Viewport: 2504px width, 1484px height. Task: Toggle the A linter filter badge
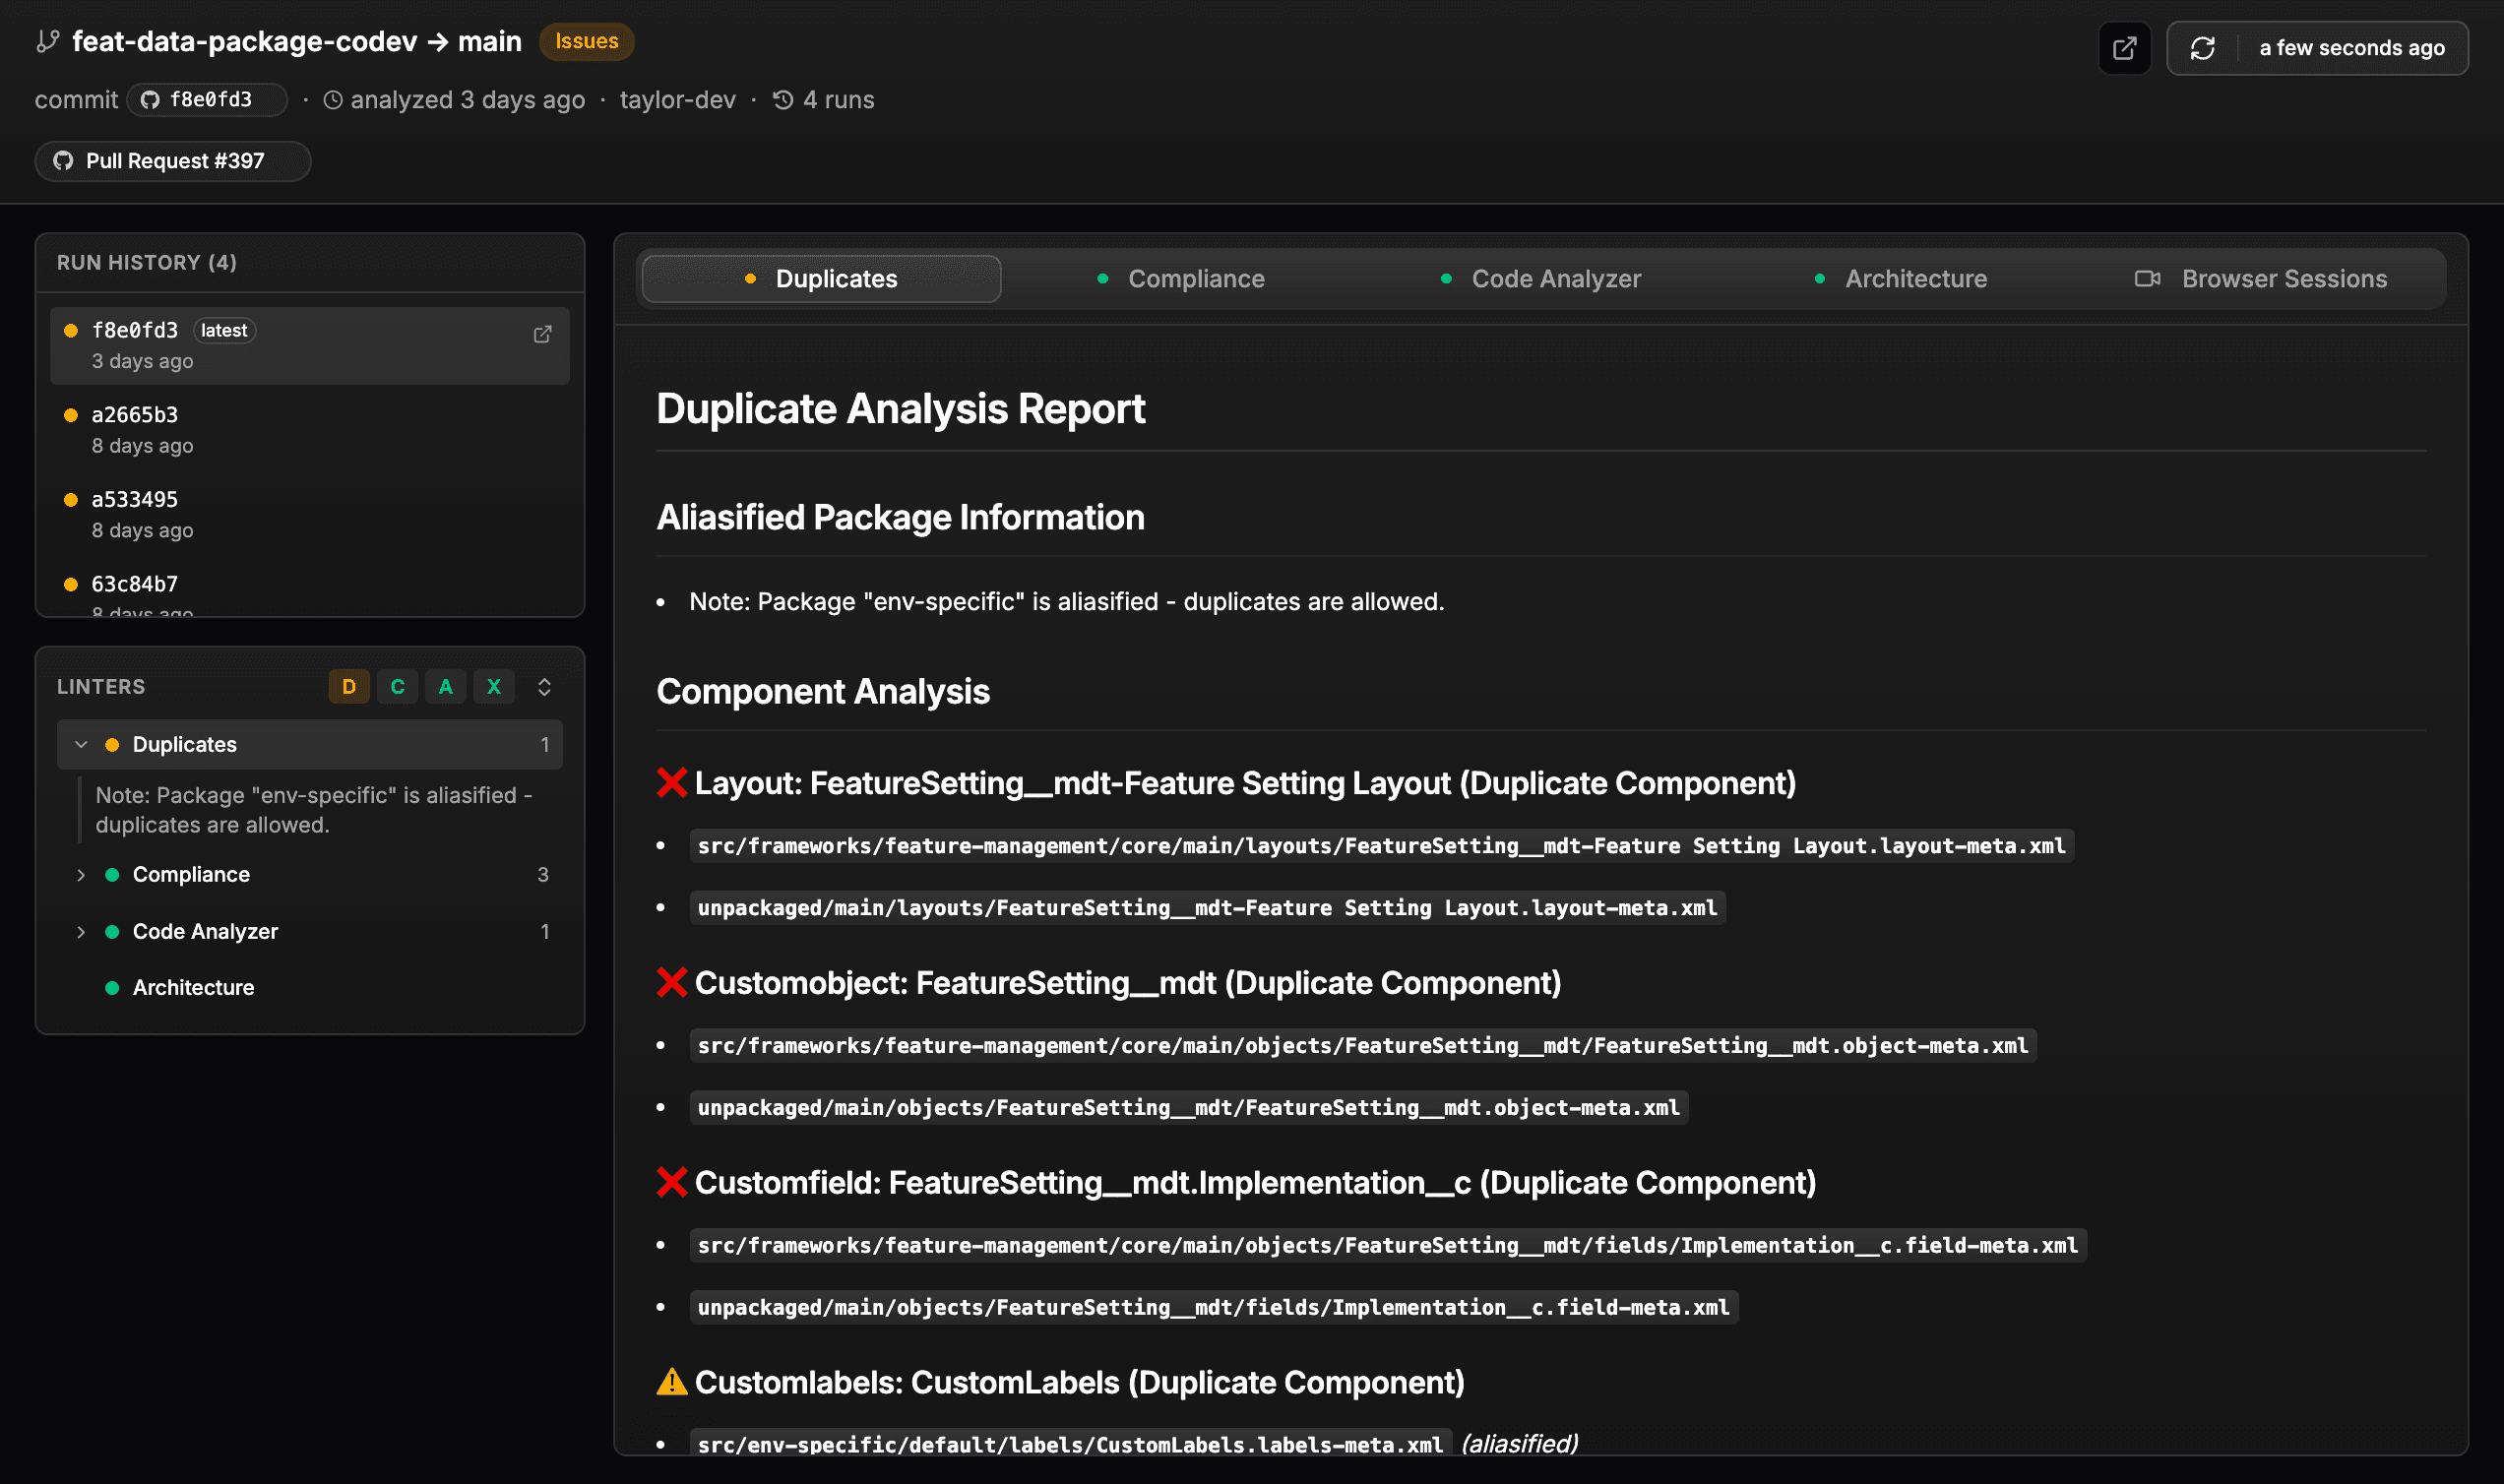[x=446, y=687]
